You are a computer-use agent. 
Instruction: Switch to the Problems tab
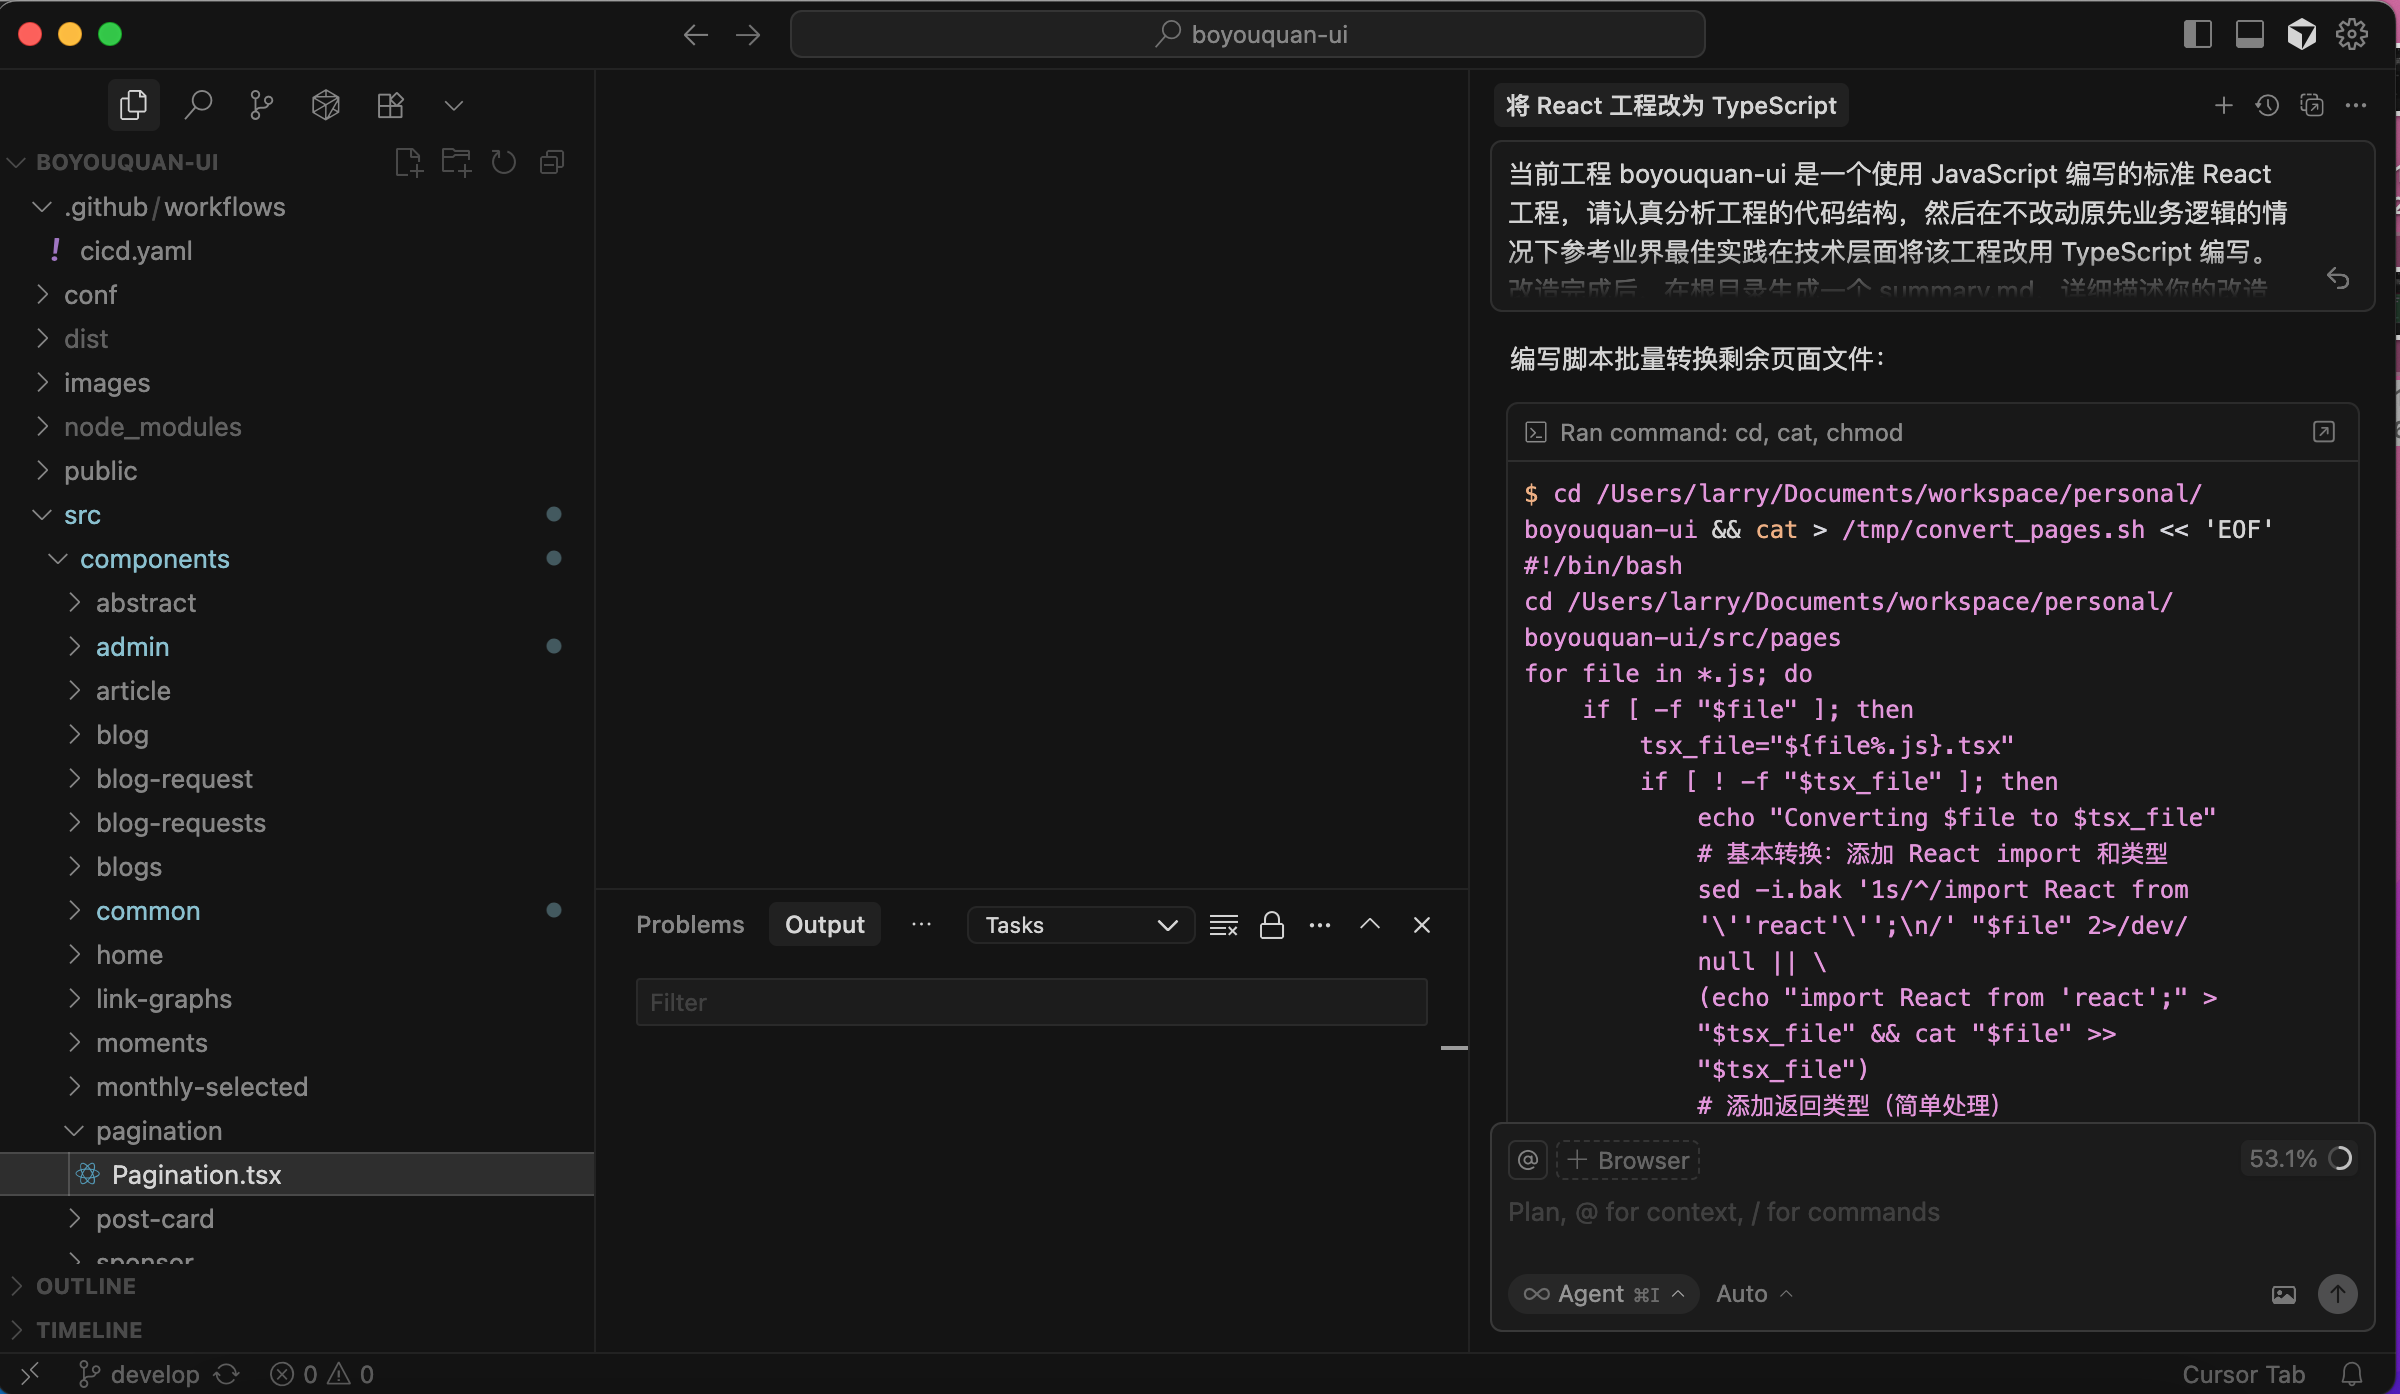coord(689,924)
